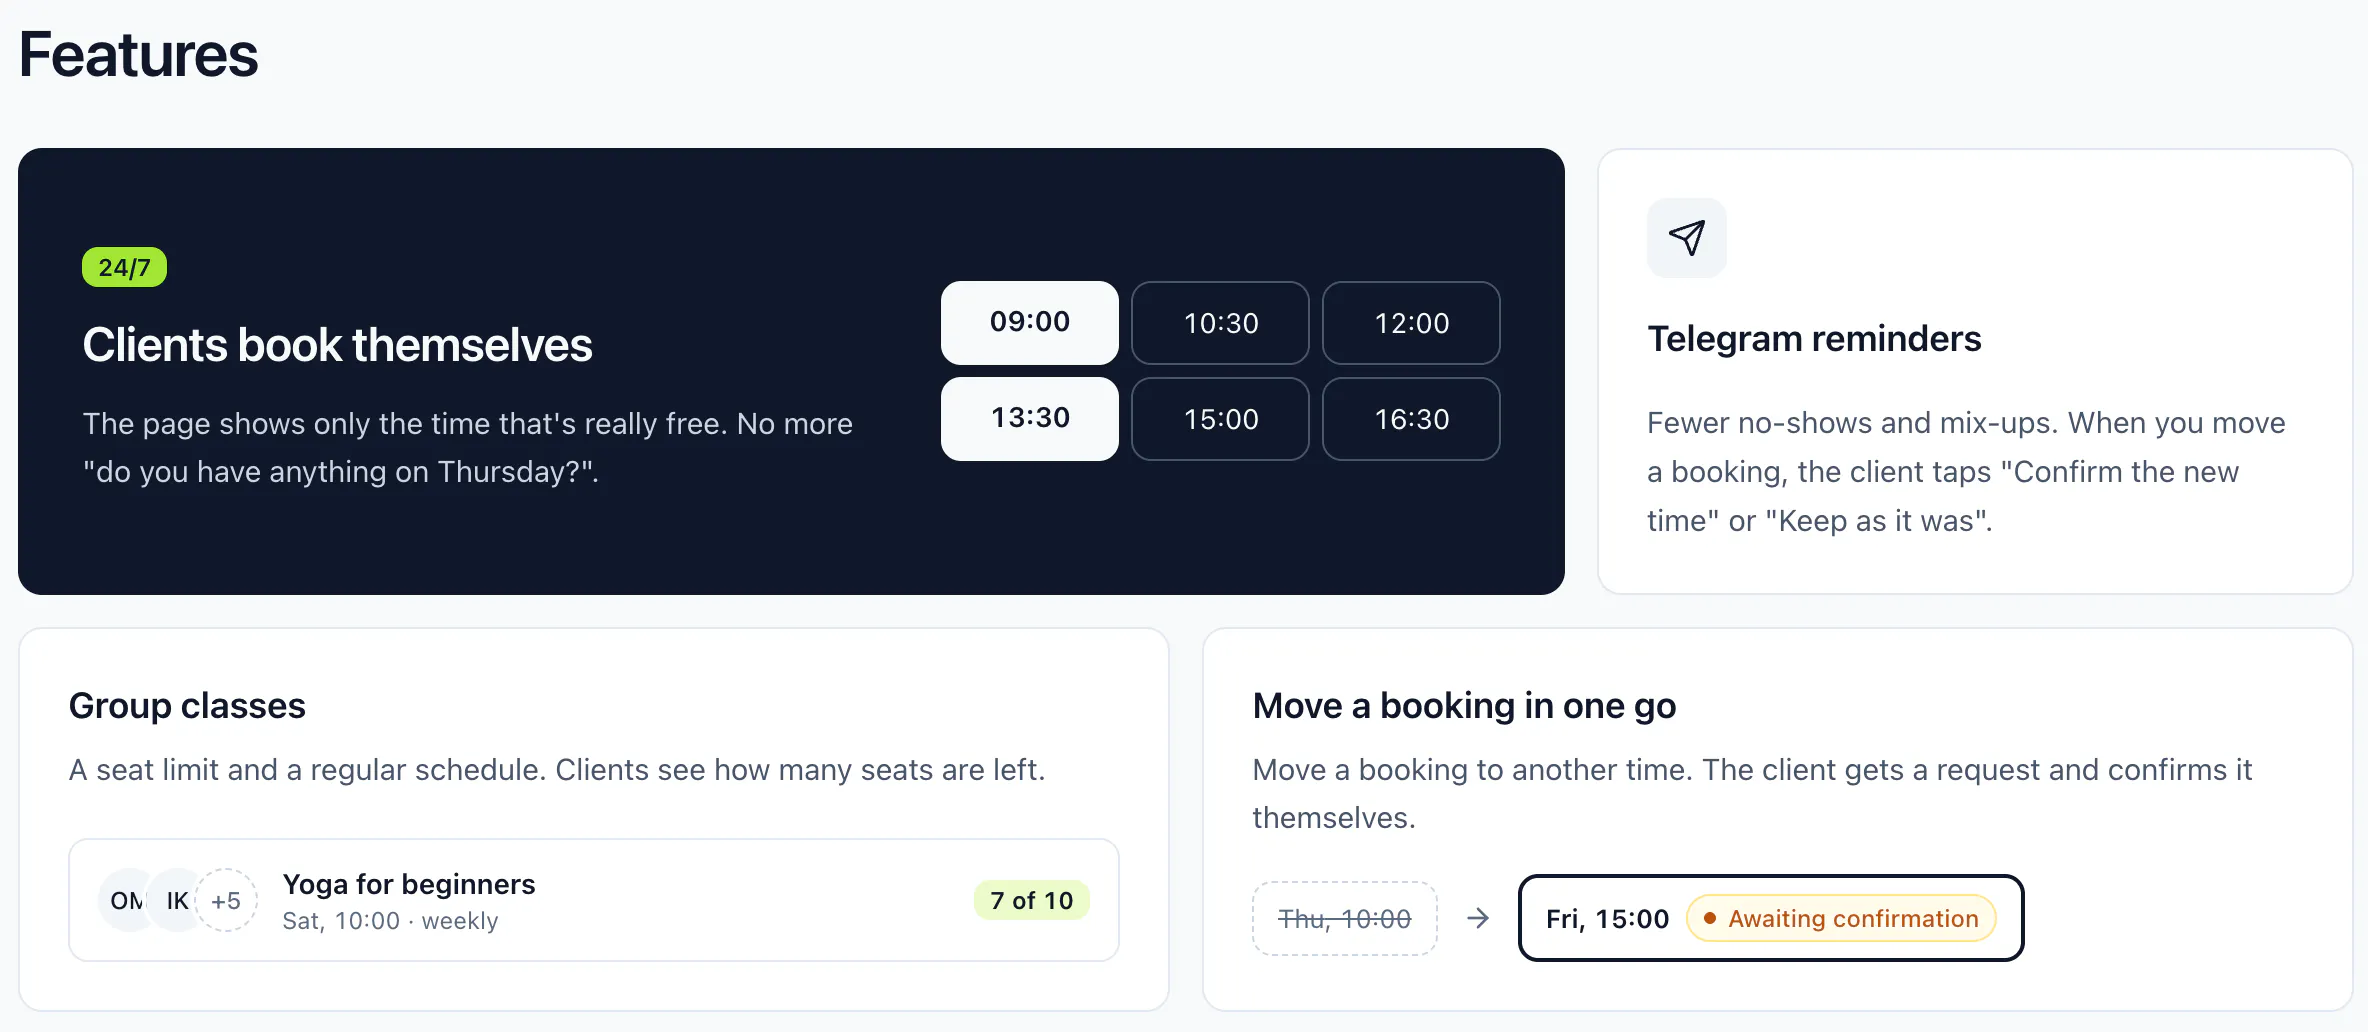The image size is (2368, 1032).
Task: Click the IK participant avatar
Action: pyautogui.click(x=177, y=900)
